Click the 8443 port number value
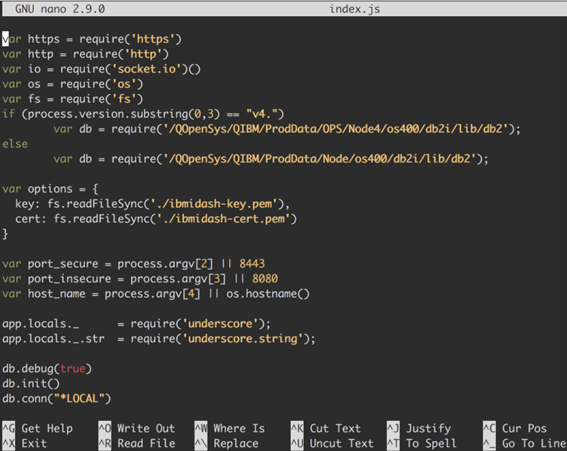The height and width of the screenshot is (451, 567). [x=252, y=263]
